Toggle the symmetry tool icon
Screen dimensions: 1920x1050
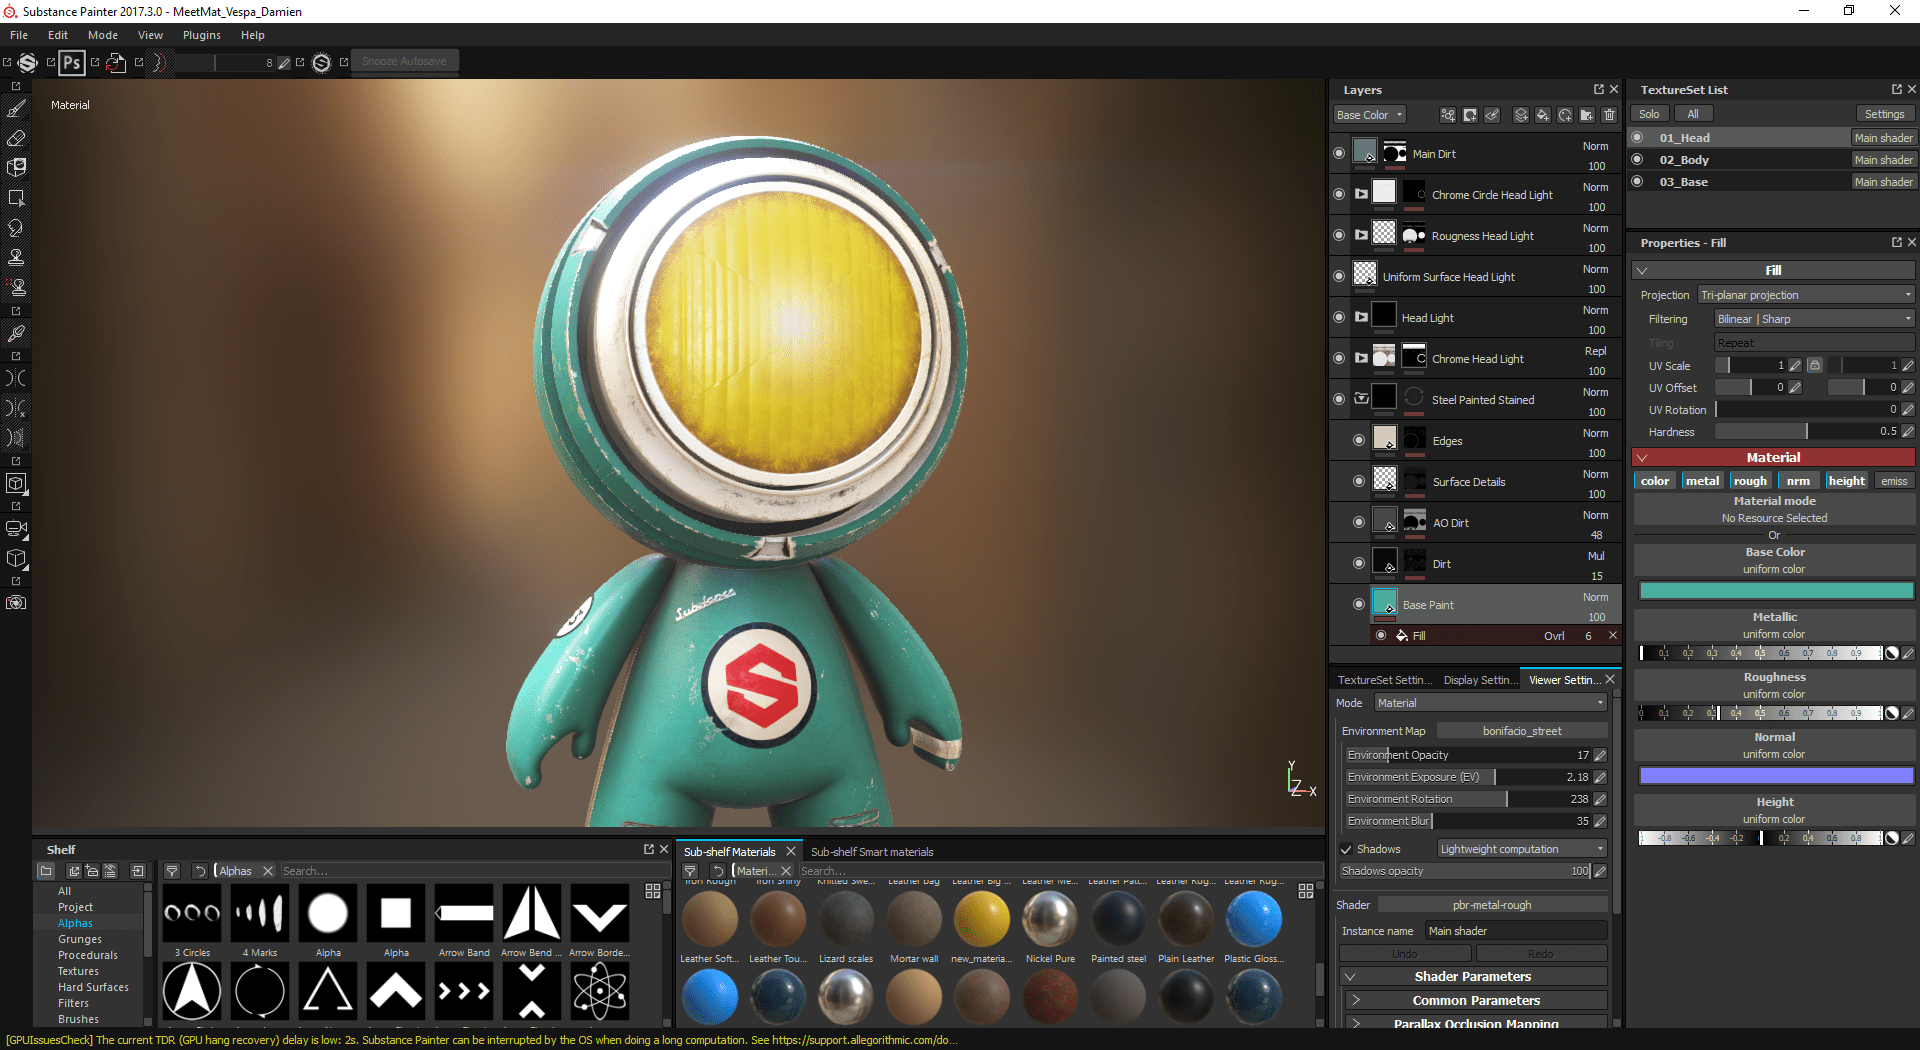click(x=16, y=378)
